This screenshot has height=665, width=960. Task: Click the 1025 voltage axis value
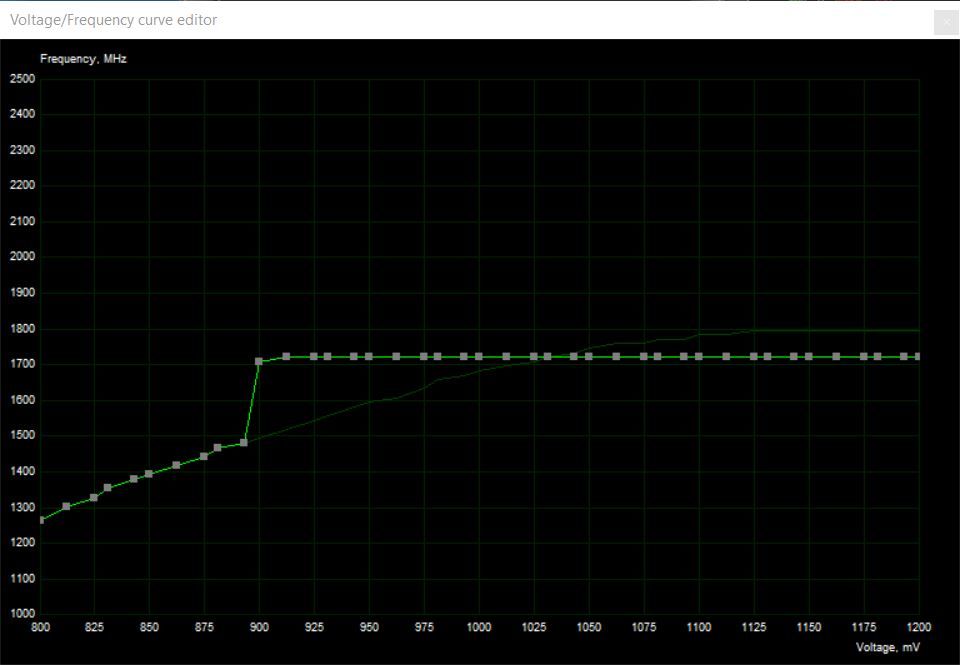tap(534, 627)
